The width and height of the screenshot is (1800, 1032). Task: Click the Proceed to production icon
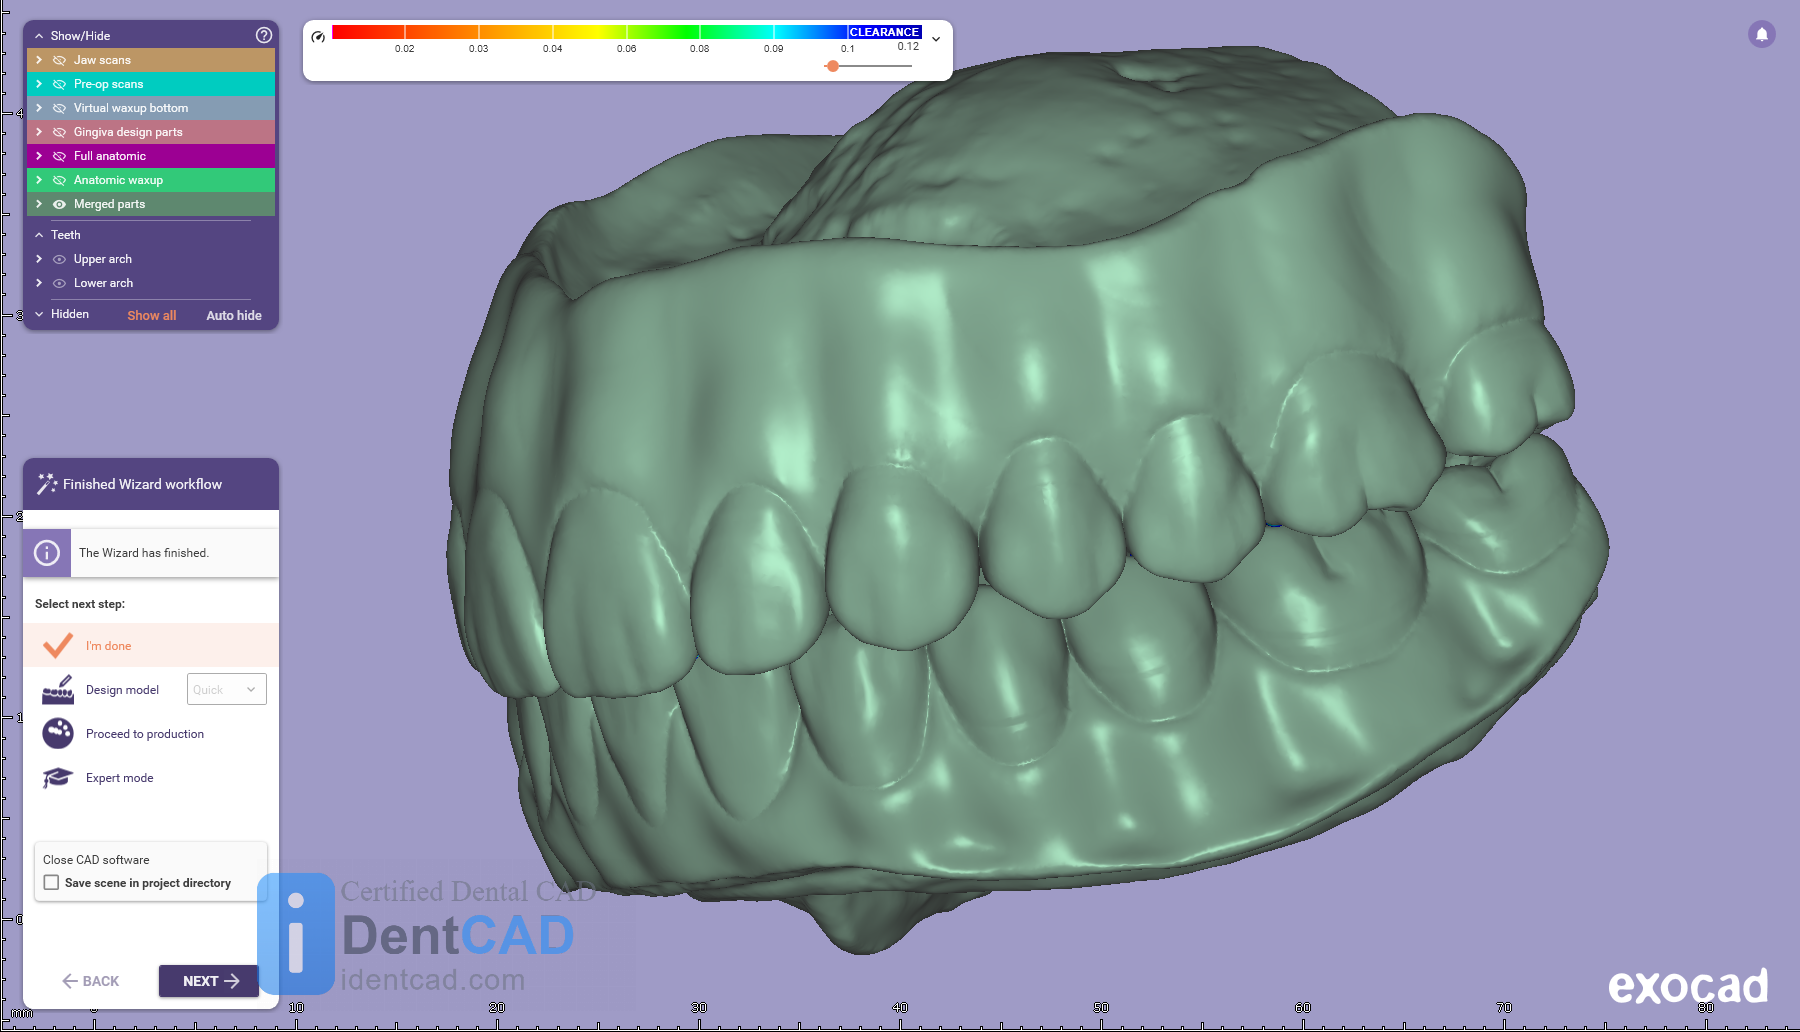(x=58, y=734)
